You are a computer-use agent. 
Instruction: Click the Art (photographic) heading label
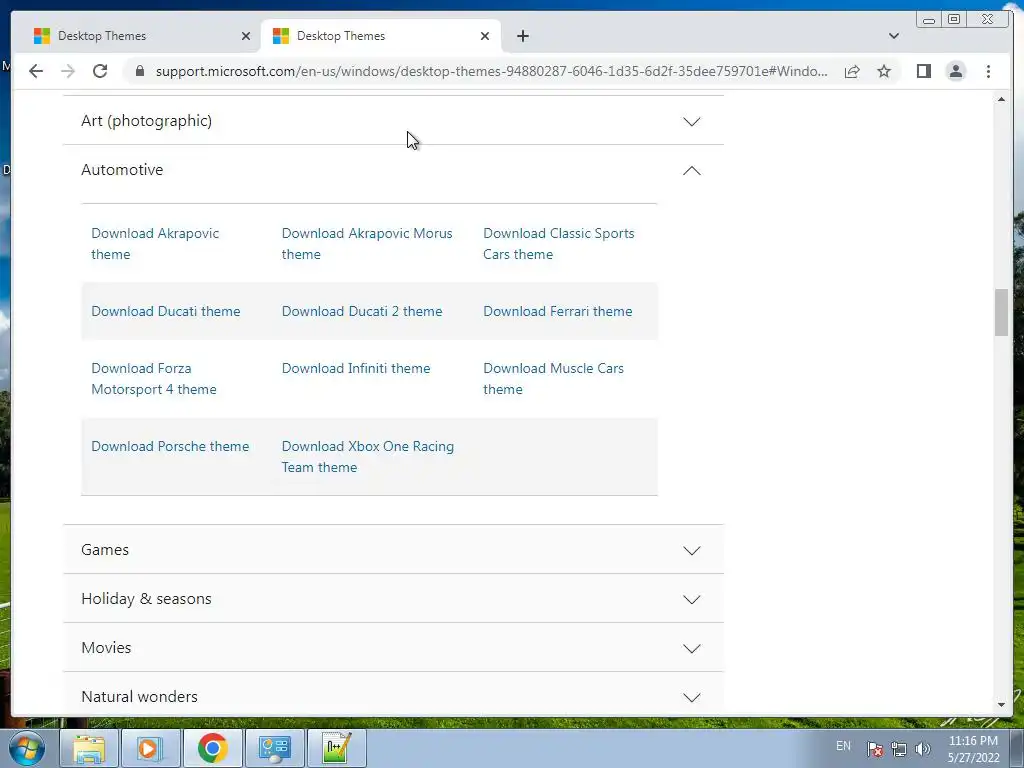pyautogui.click(x=146, y=121)
